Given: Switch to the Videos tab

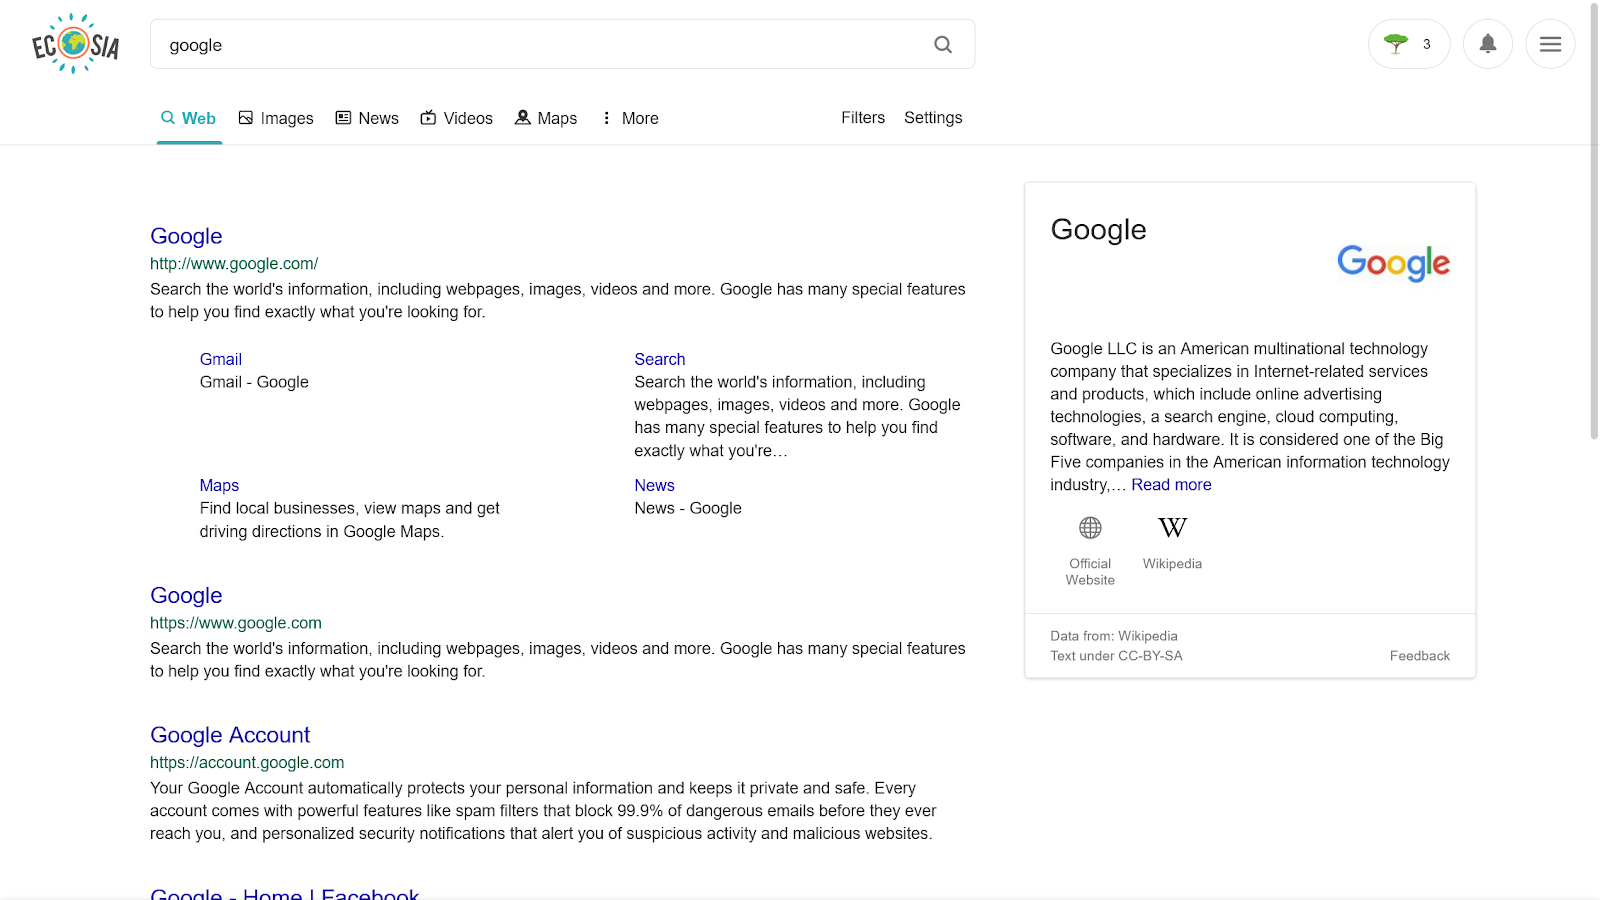Looking at the screenshot, I should [456, 118].
